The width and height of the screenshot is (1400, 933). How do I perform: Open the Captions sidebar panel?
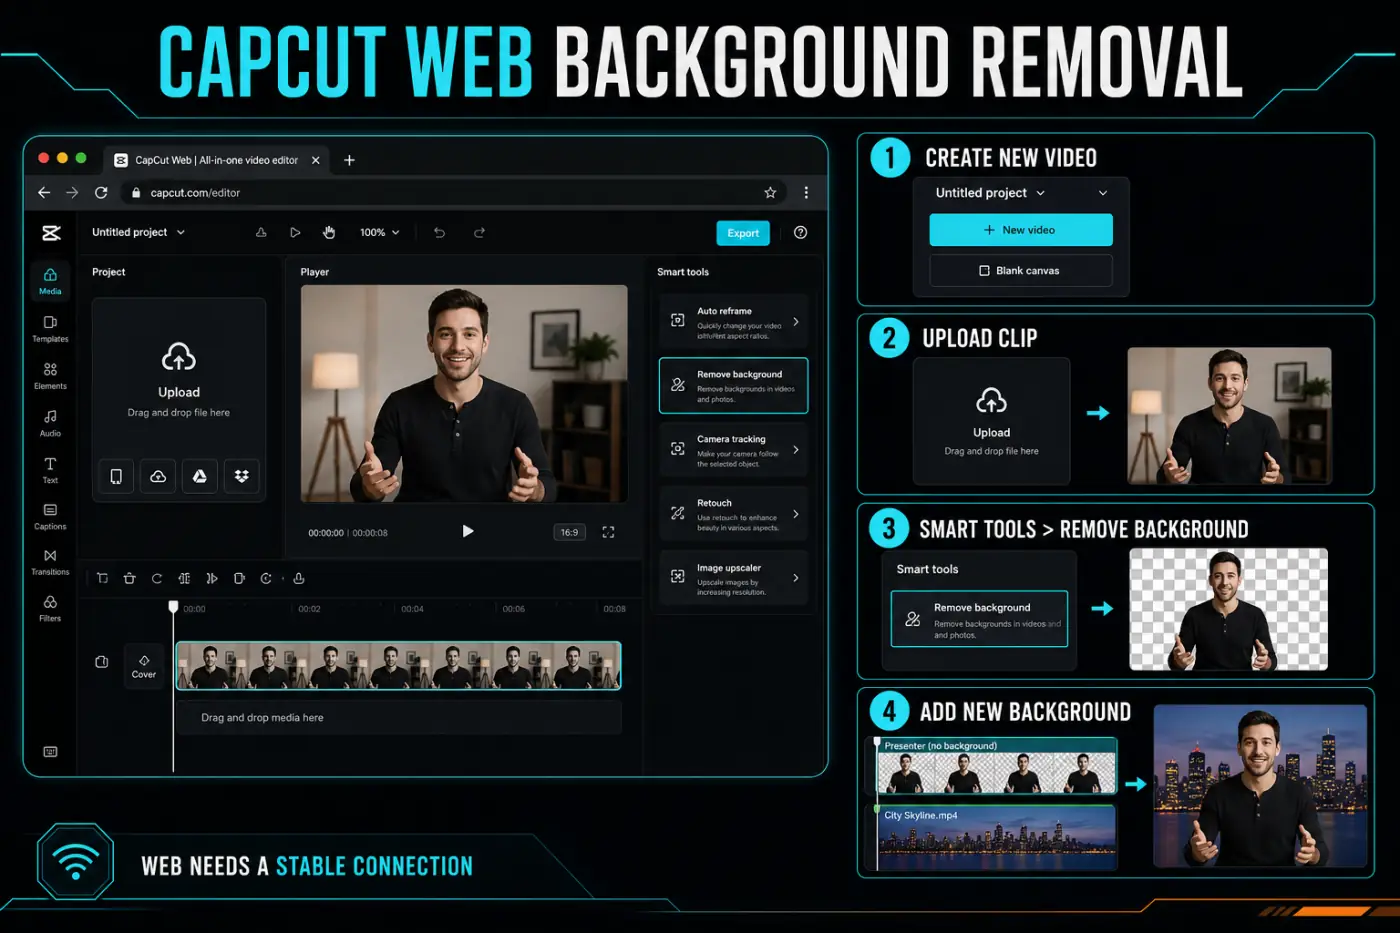pos(50,516)
